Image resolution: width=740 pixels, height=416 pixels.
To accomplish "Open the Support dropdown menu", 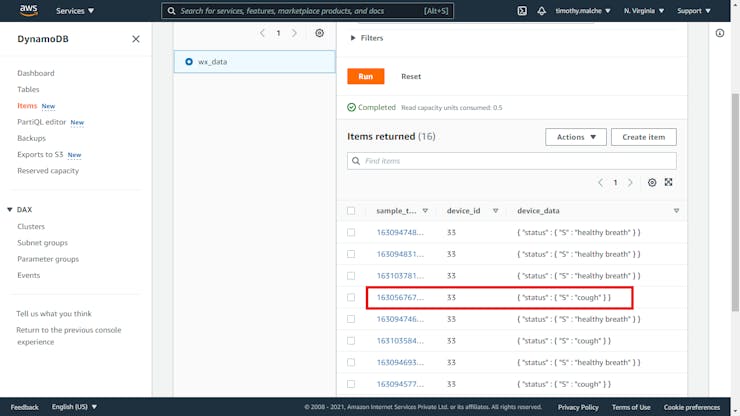I will (x=694, y=10).
